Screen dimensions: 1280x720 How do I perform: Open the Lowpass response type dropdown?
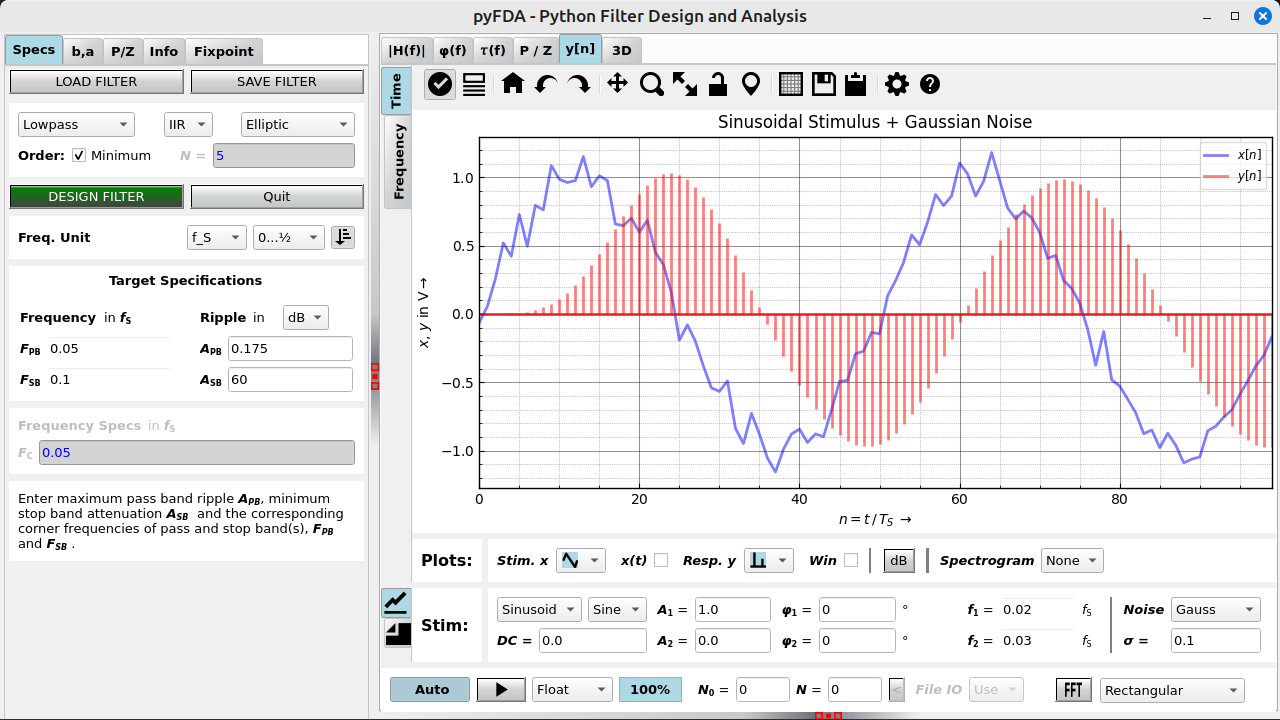[x=76, y=124]
